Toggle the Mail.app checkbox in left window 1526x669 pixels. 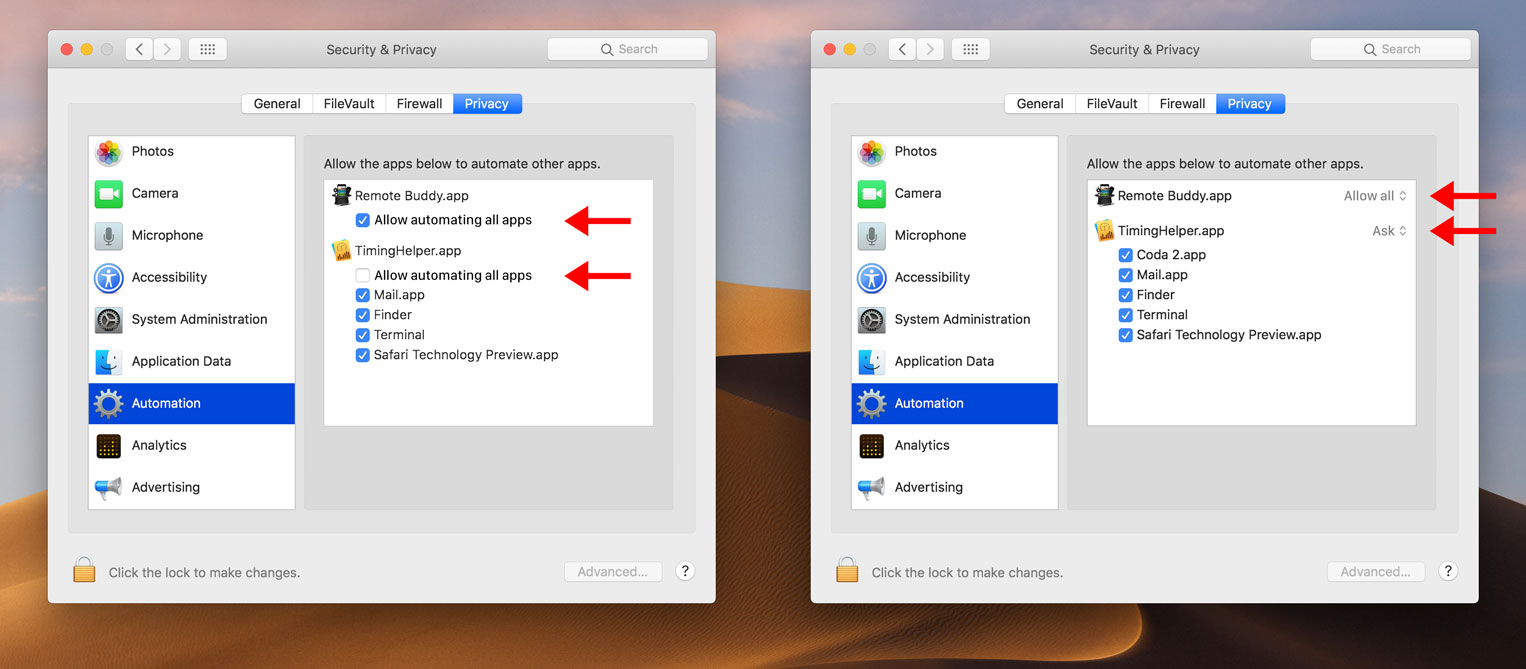click(363, 295)
